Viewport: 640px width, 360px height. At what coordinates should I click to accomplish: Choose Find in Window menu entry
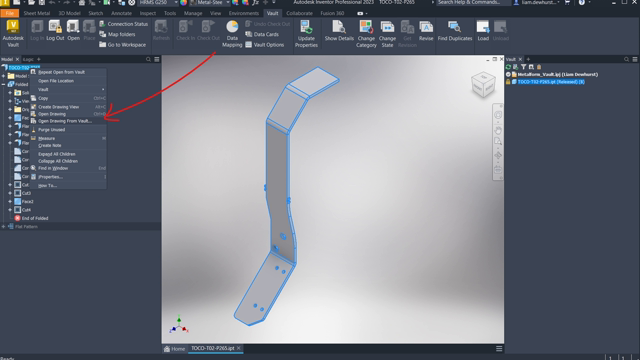pos(68,168)
